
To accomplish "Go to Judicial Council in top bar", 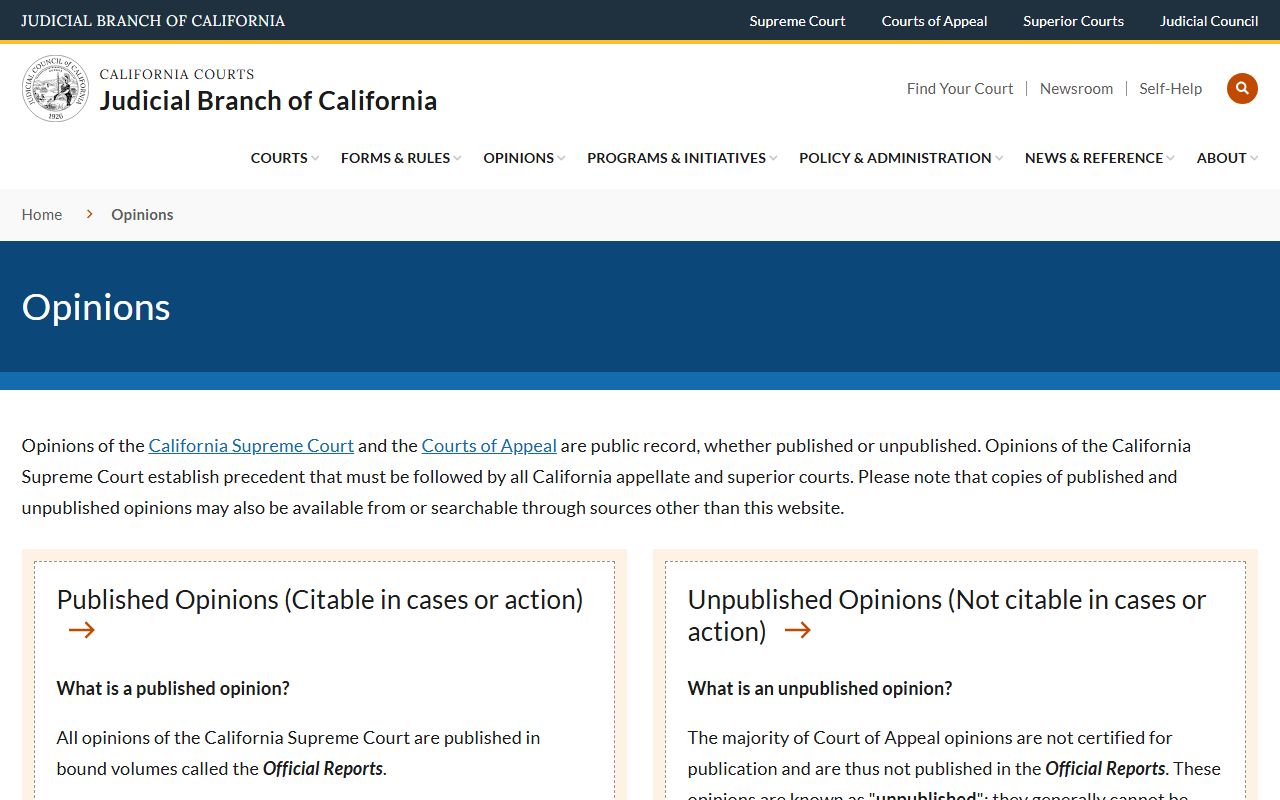I will [x=1209, y=21].
